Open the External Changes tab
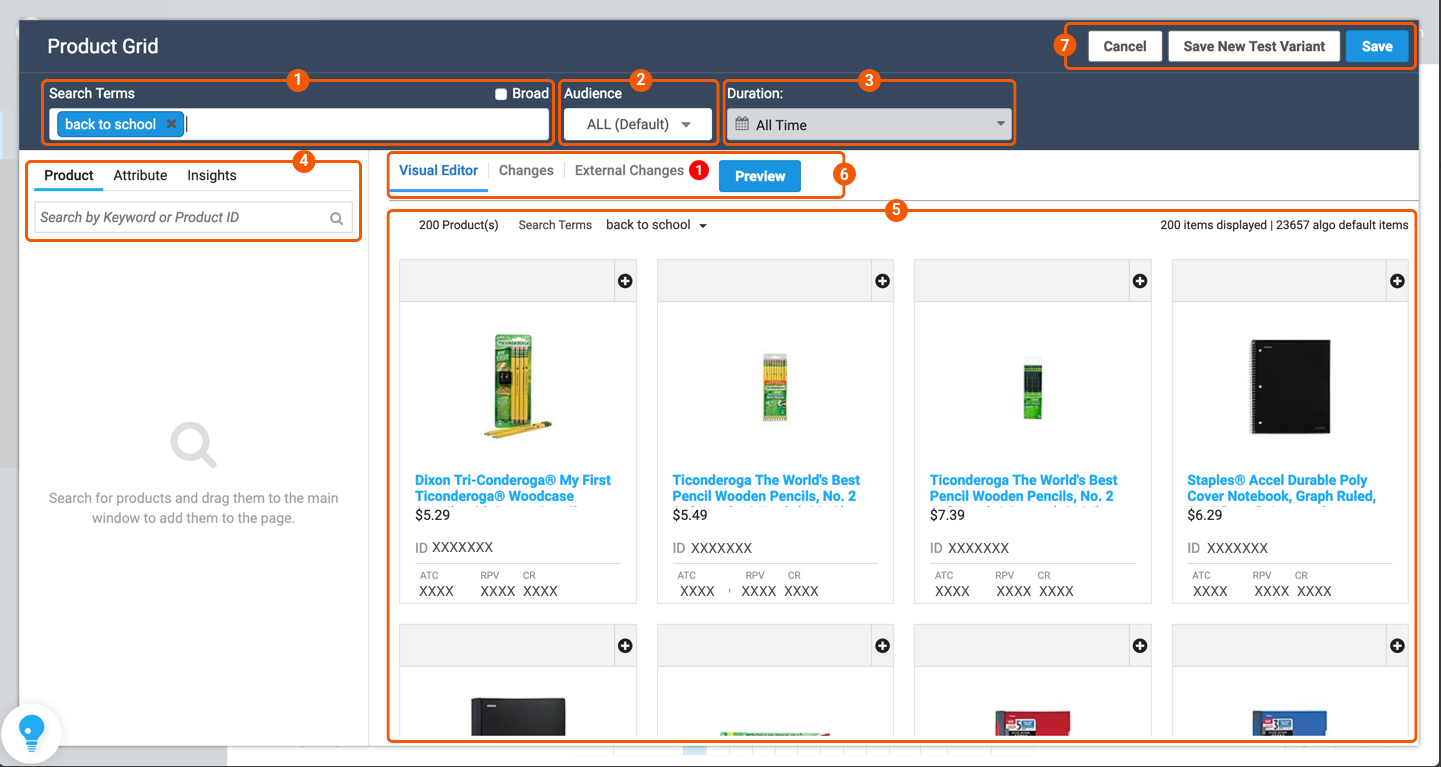This screenshot has width=1441, height=767. pos(629,170)
